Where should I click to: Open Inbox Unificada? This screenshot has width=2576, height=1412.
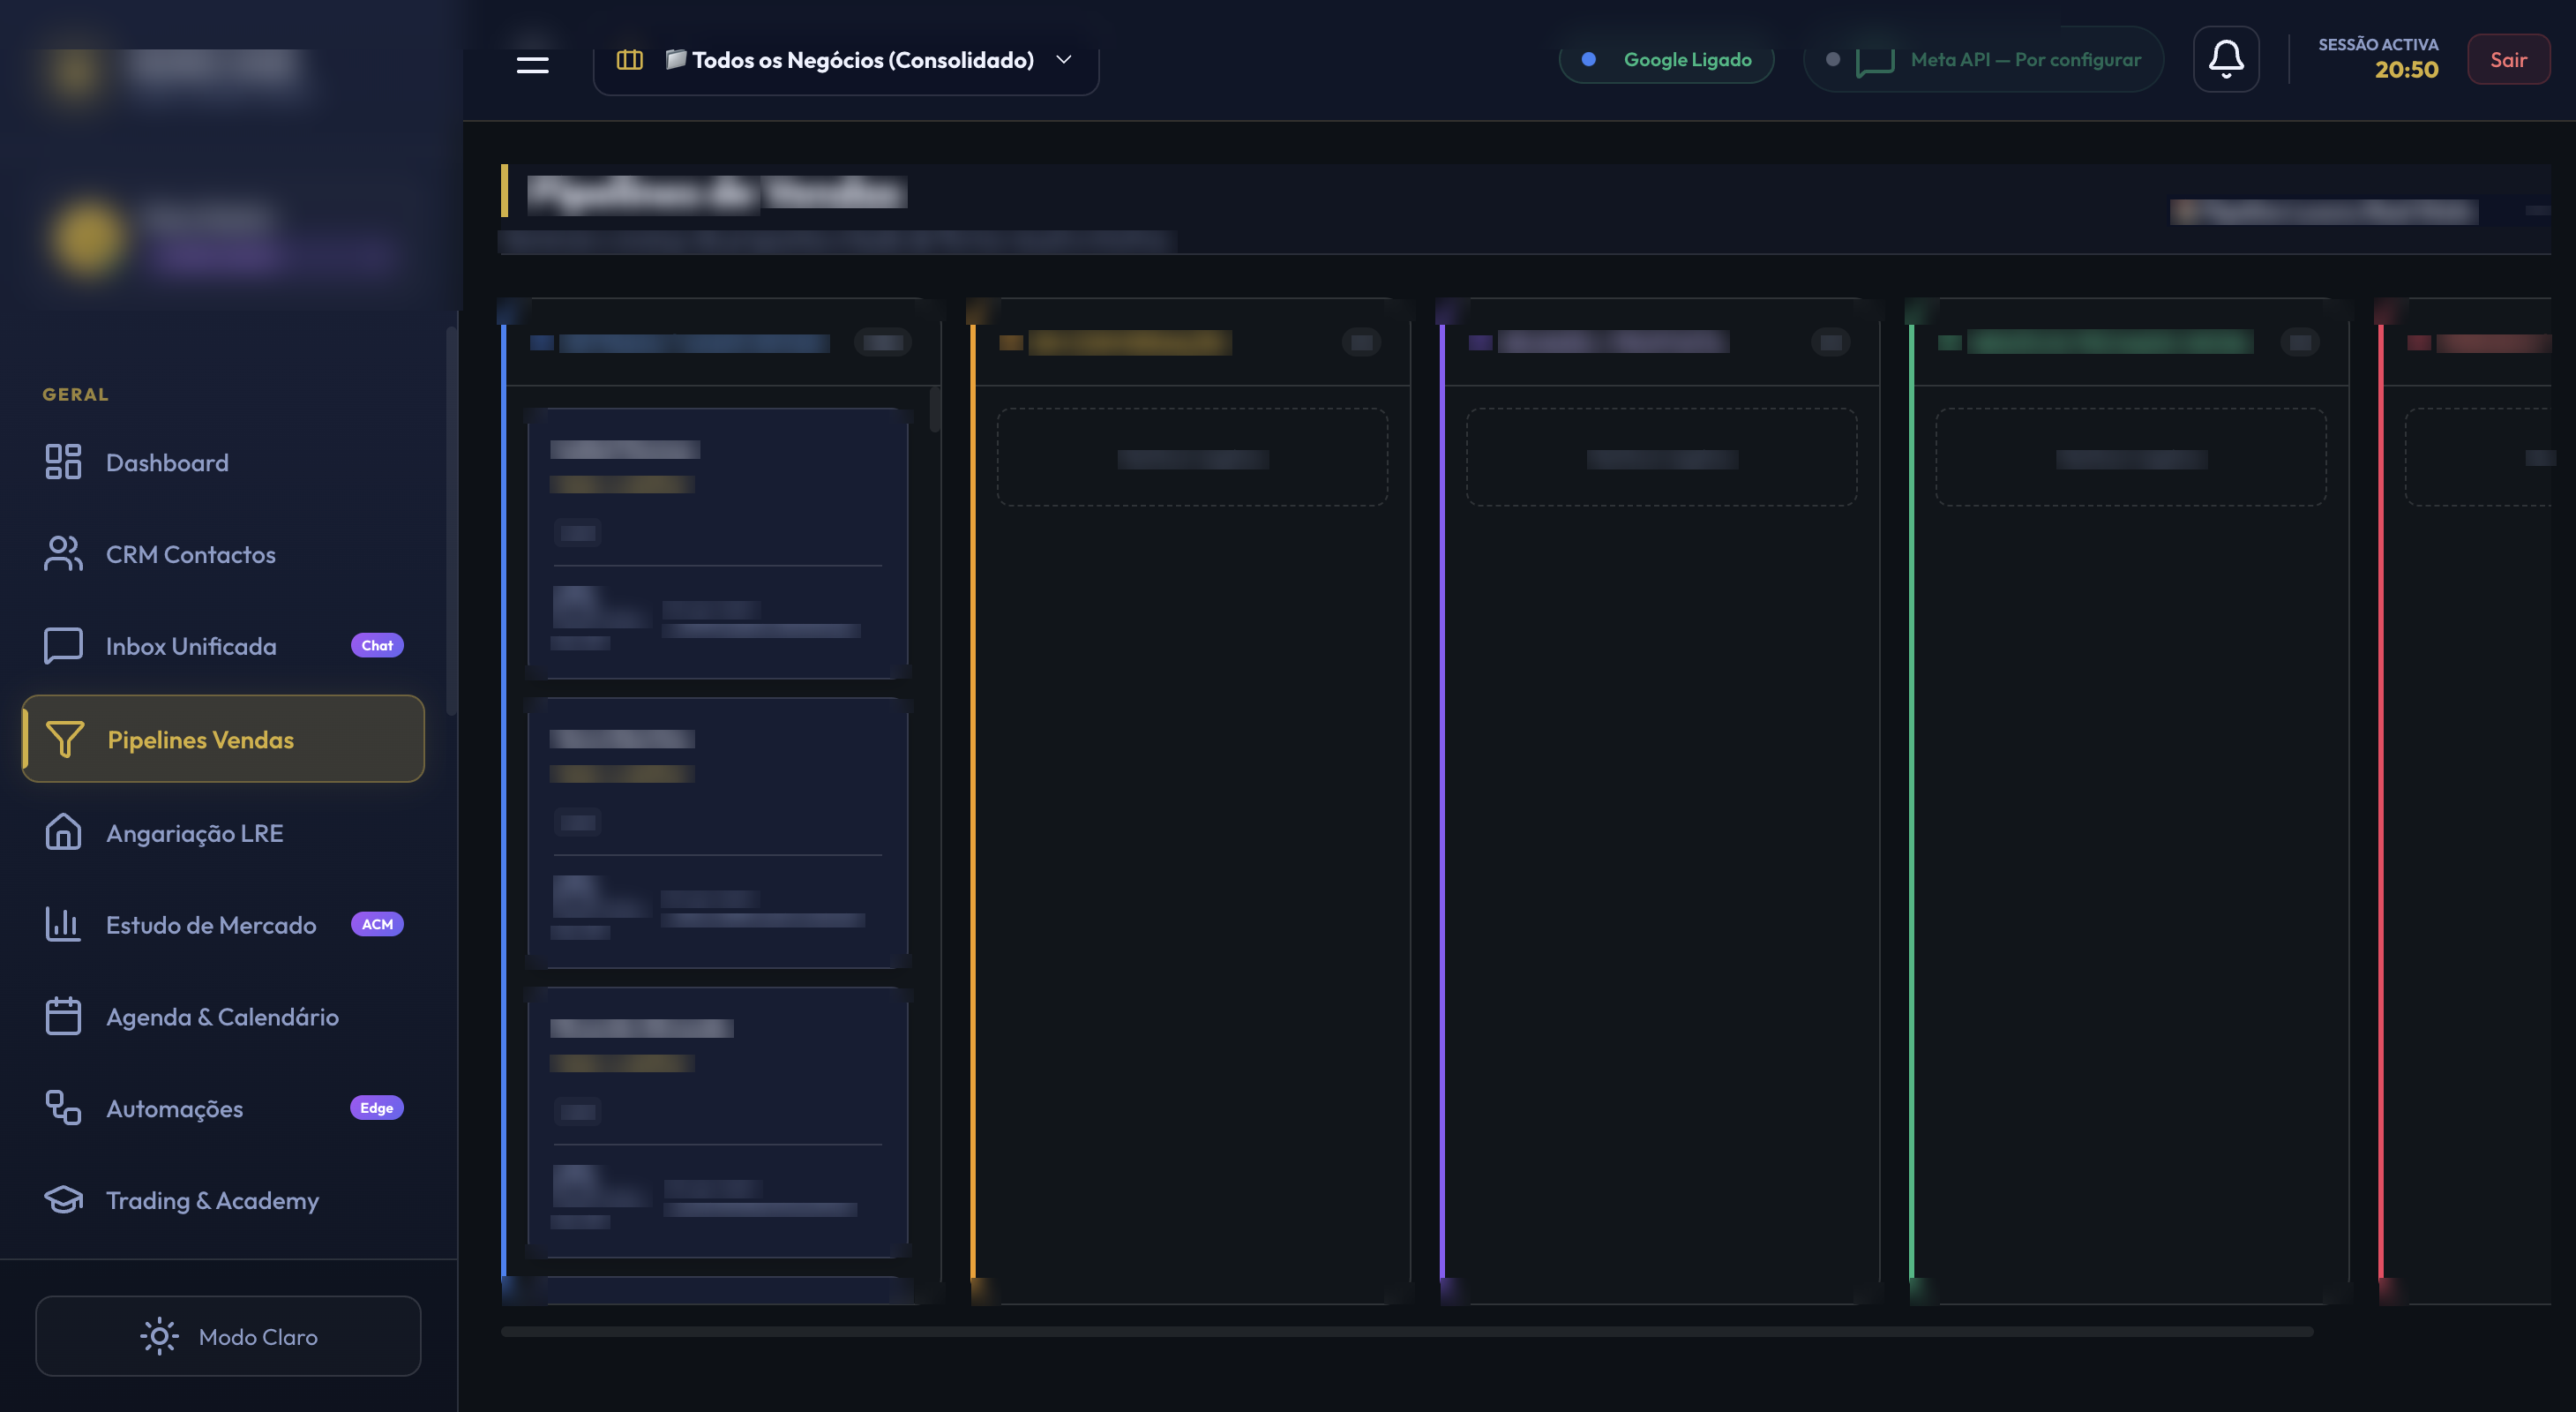(223, 646)
